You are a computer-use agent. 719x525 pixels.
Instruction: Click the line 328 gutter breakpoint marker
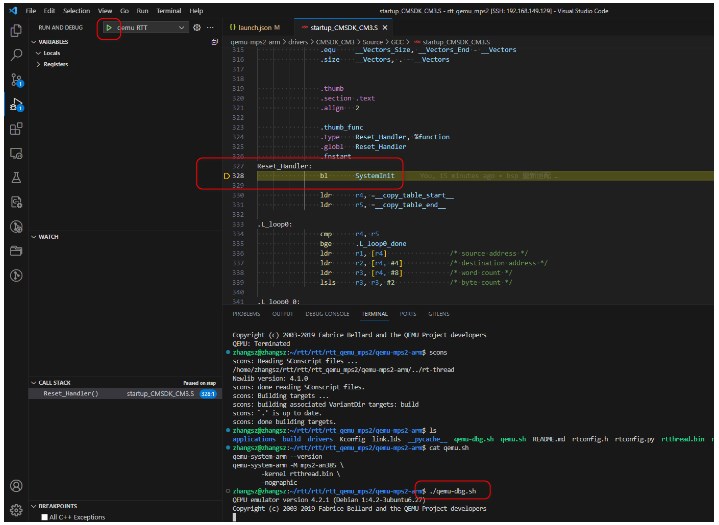click(228, 176)
